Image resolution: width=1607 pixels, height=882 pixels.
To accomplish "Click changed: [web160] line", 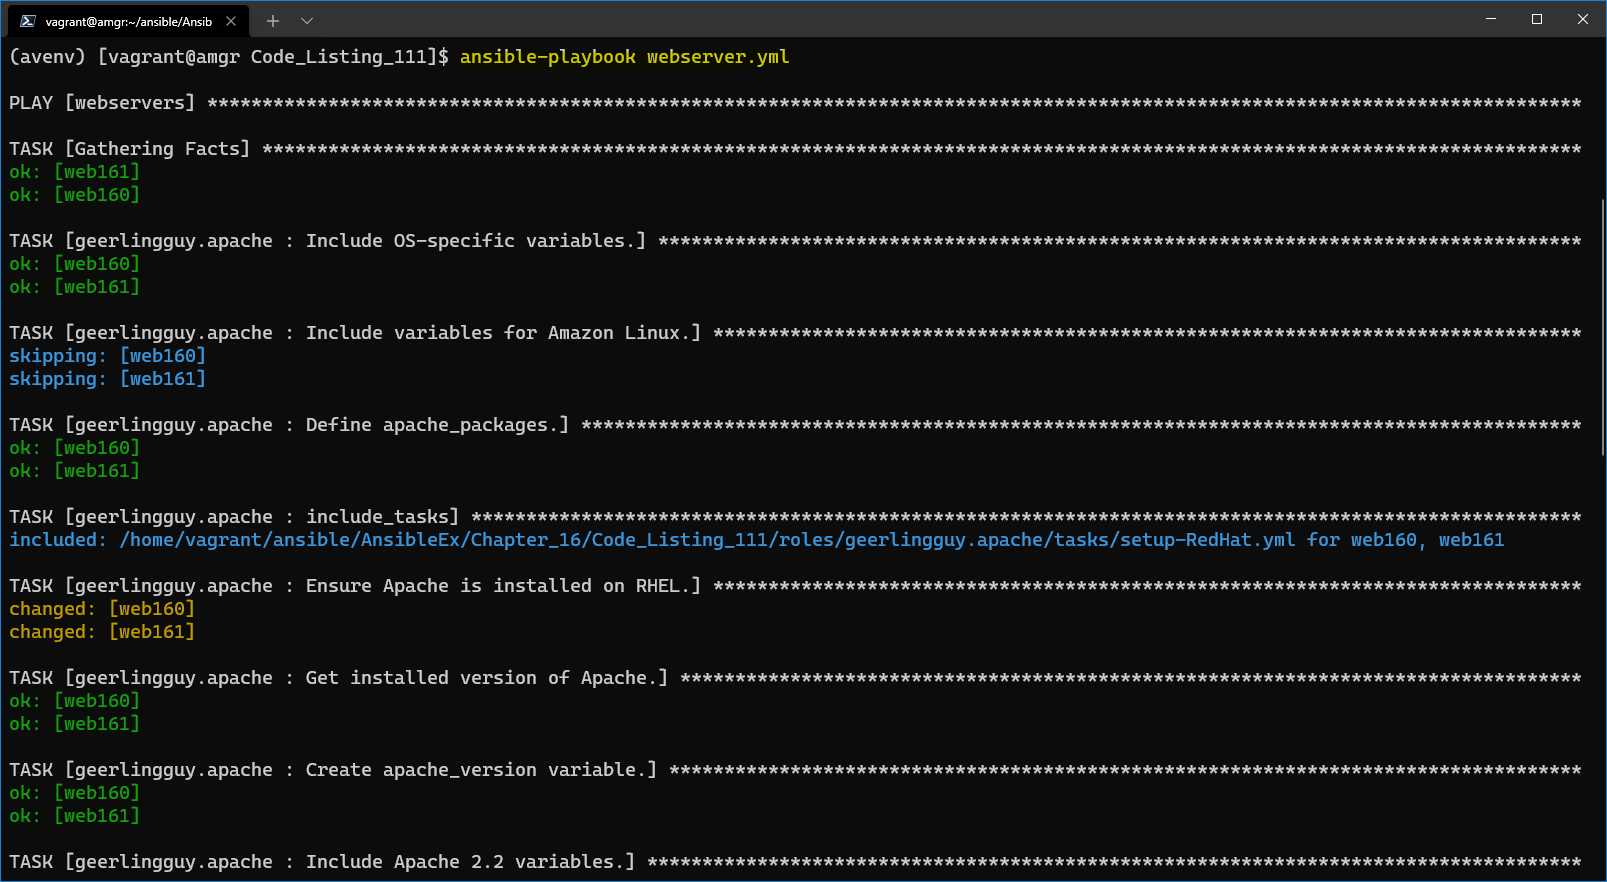I will pyautogui.click(x=102, y=609).
